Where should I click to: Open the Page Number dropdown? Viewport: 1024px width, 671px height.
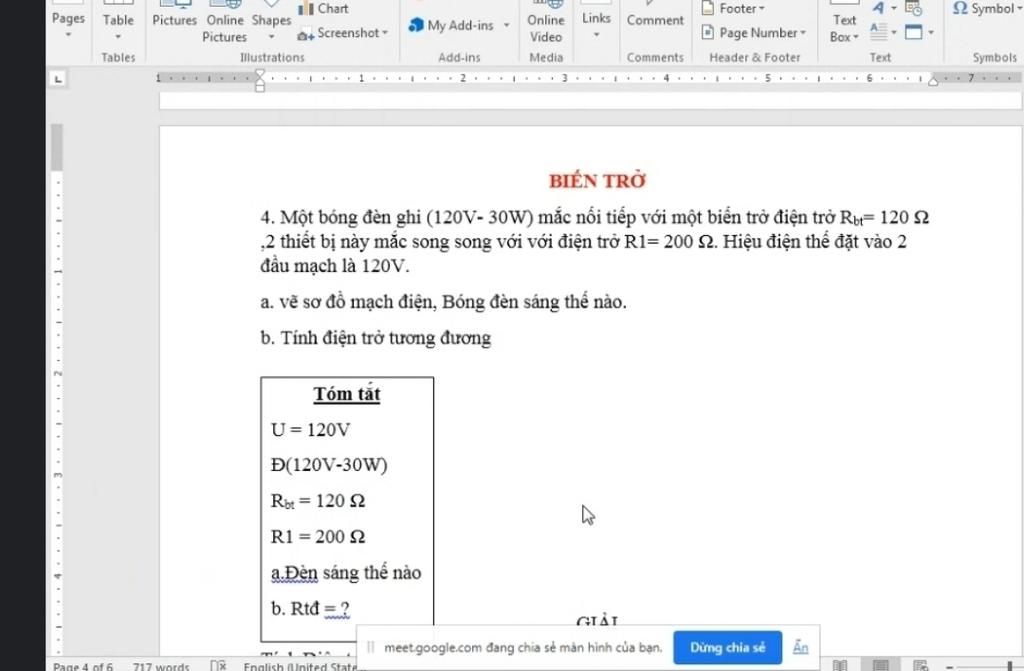tap(754, 33)
